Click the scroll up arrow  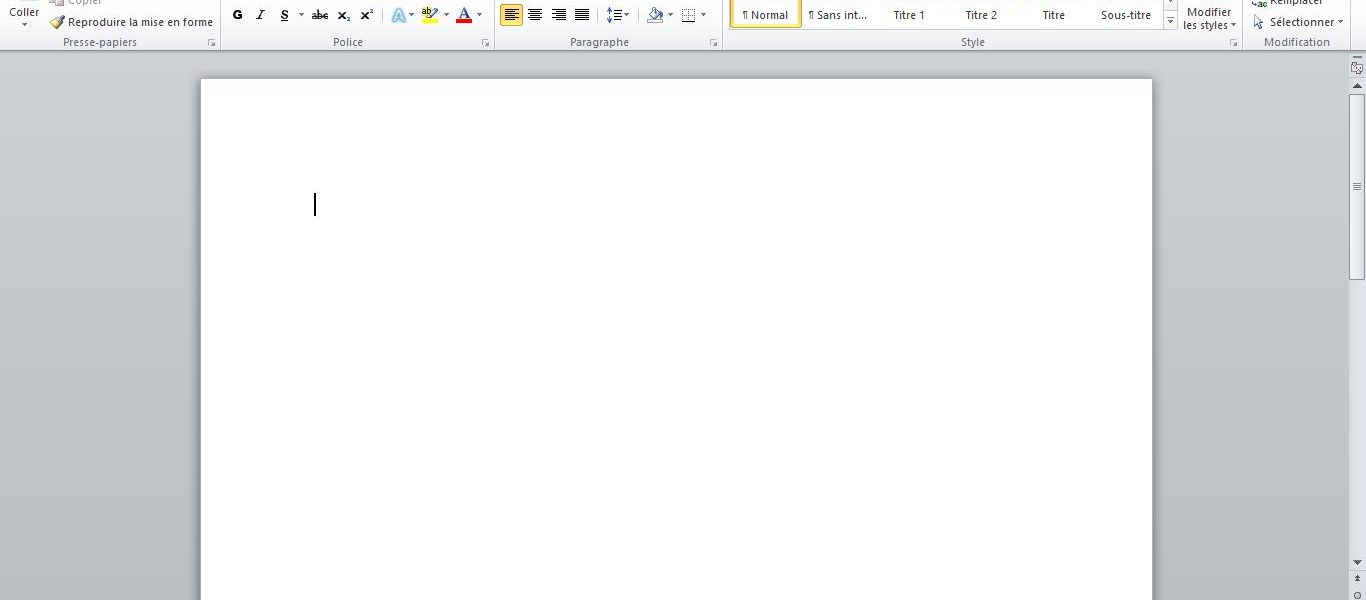(x=1357, y=85)
